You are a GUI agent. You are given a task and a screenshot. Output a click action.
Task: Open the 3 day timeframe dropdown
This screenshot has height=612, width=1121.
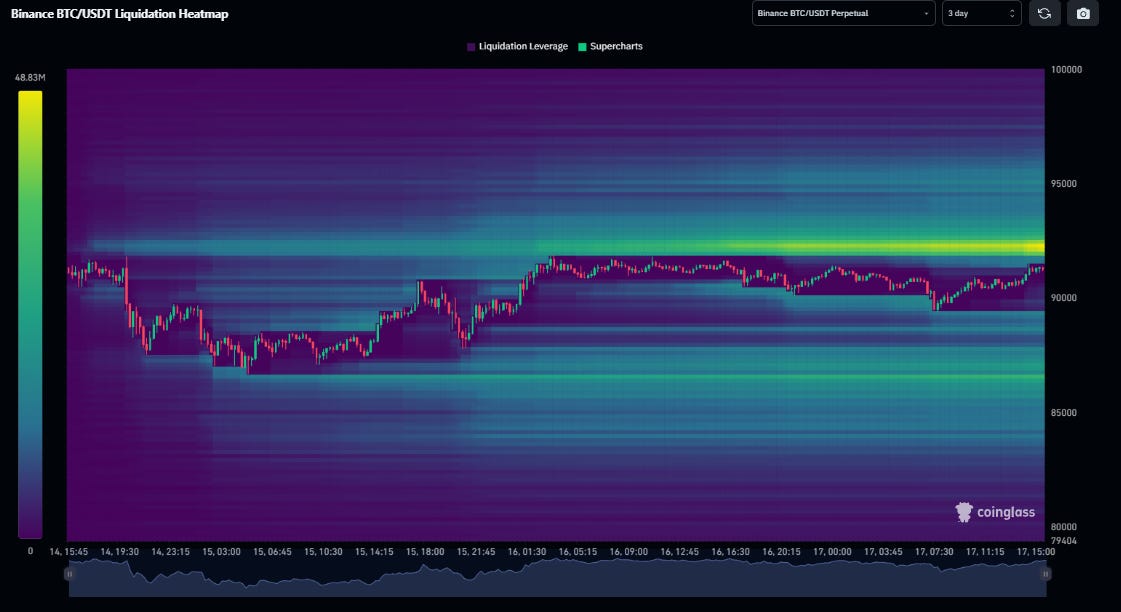tap(982, 14)
